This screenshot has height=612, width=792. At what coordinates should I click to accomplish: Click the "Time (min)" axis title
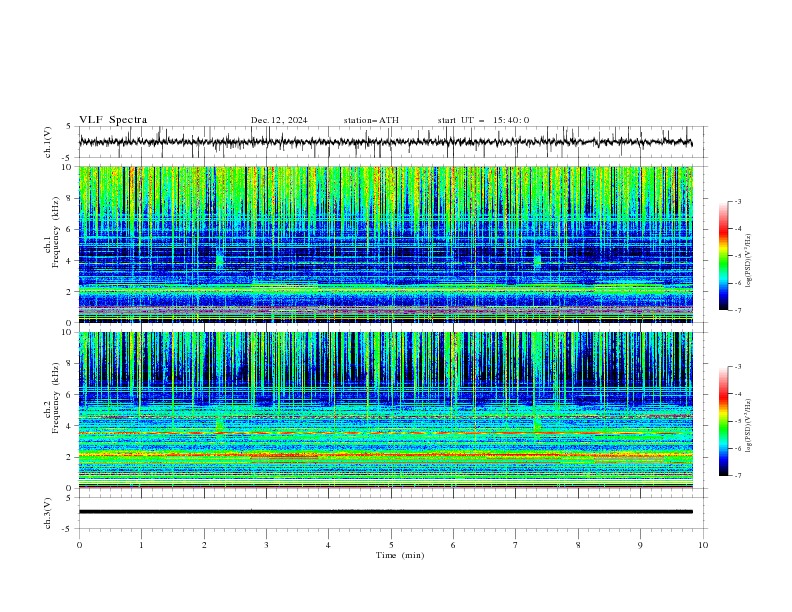[x=400, y=555]
